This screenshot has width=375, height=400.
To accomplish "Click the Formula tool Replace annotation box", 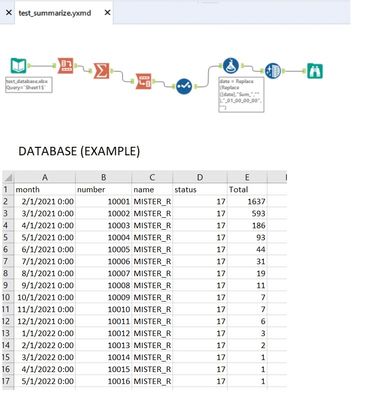I will [241, 95].
